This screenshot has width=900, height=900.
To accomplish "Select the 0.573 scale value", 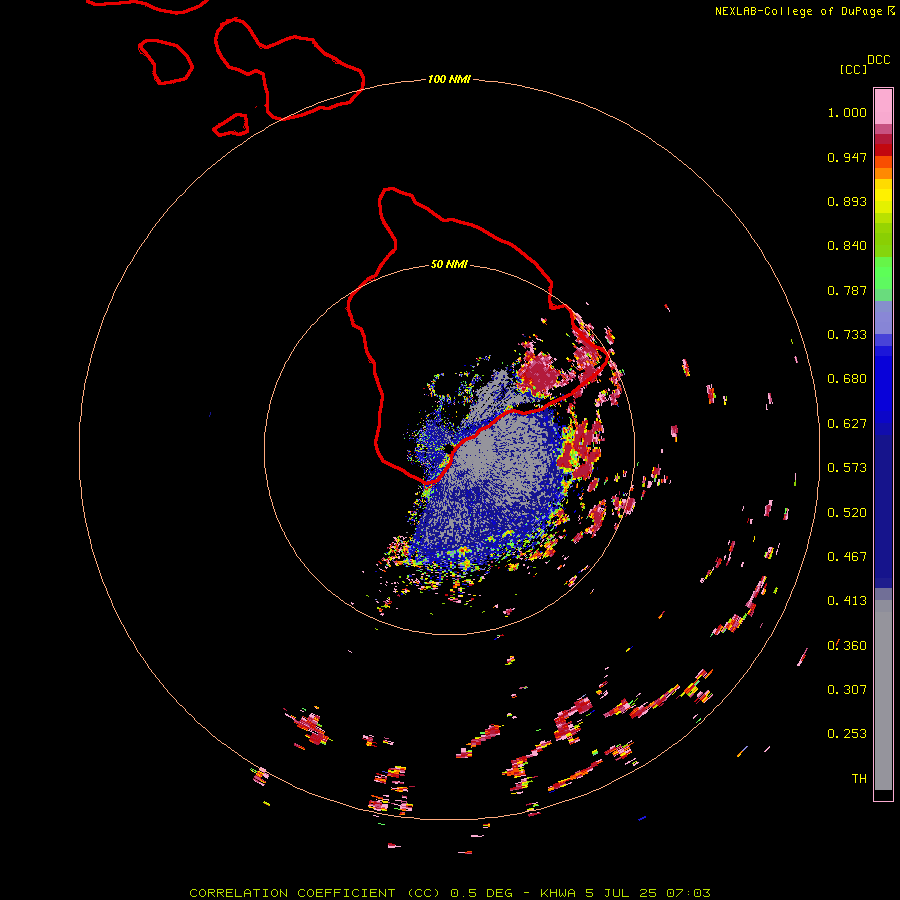I will (847, 468).
